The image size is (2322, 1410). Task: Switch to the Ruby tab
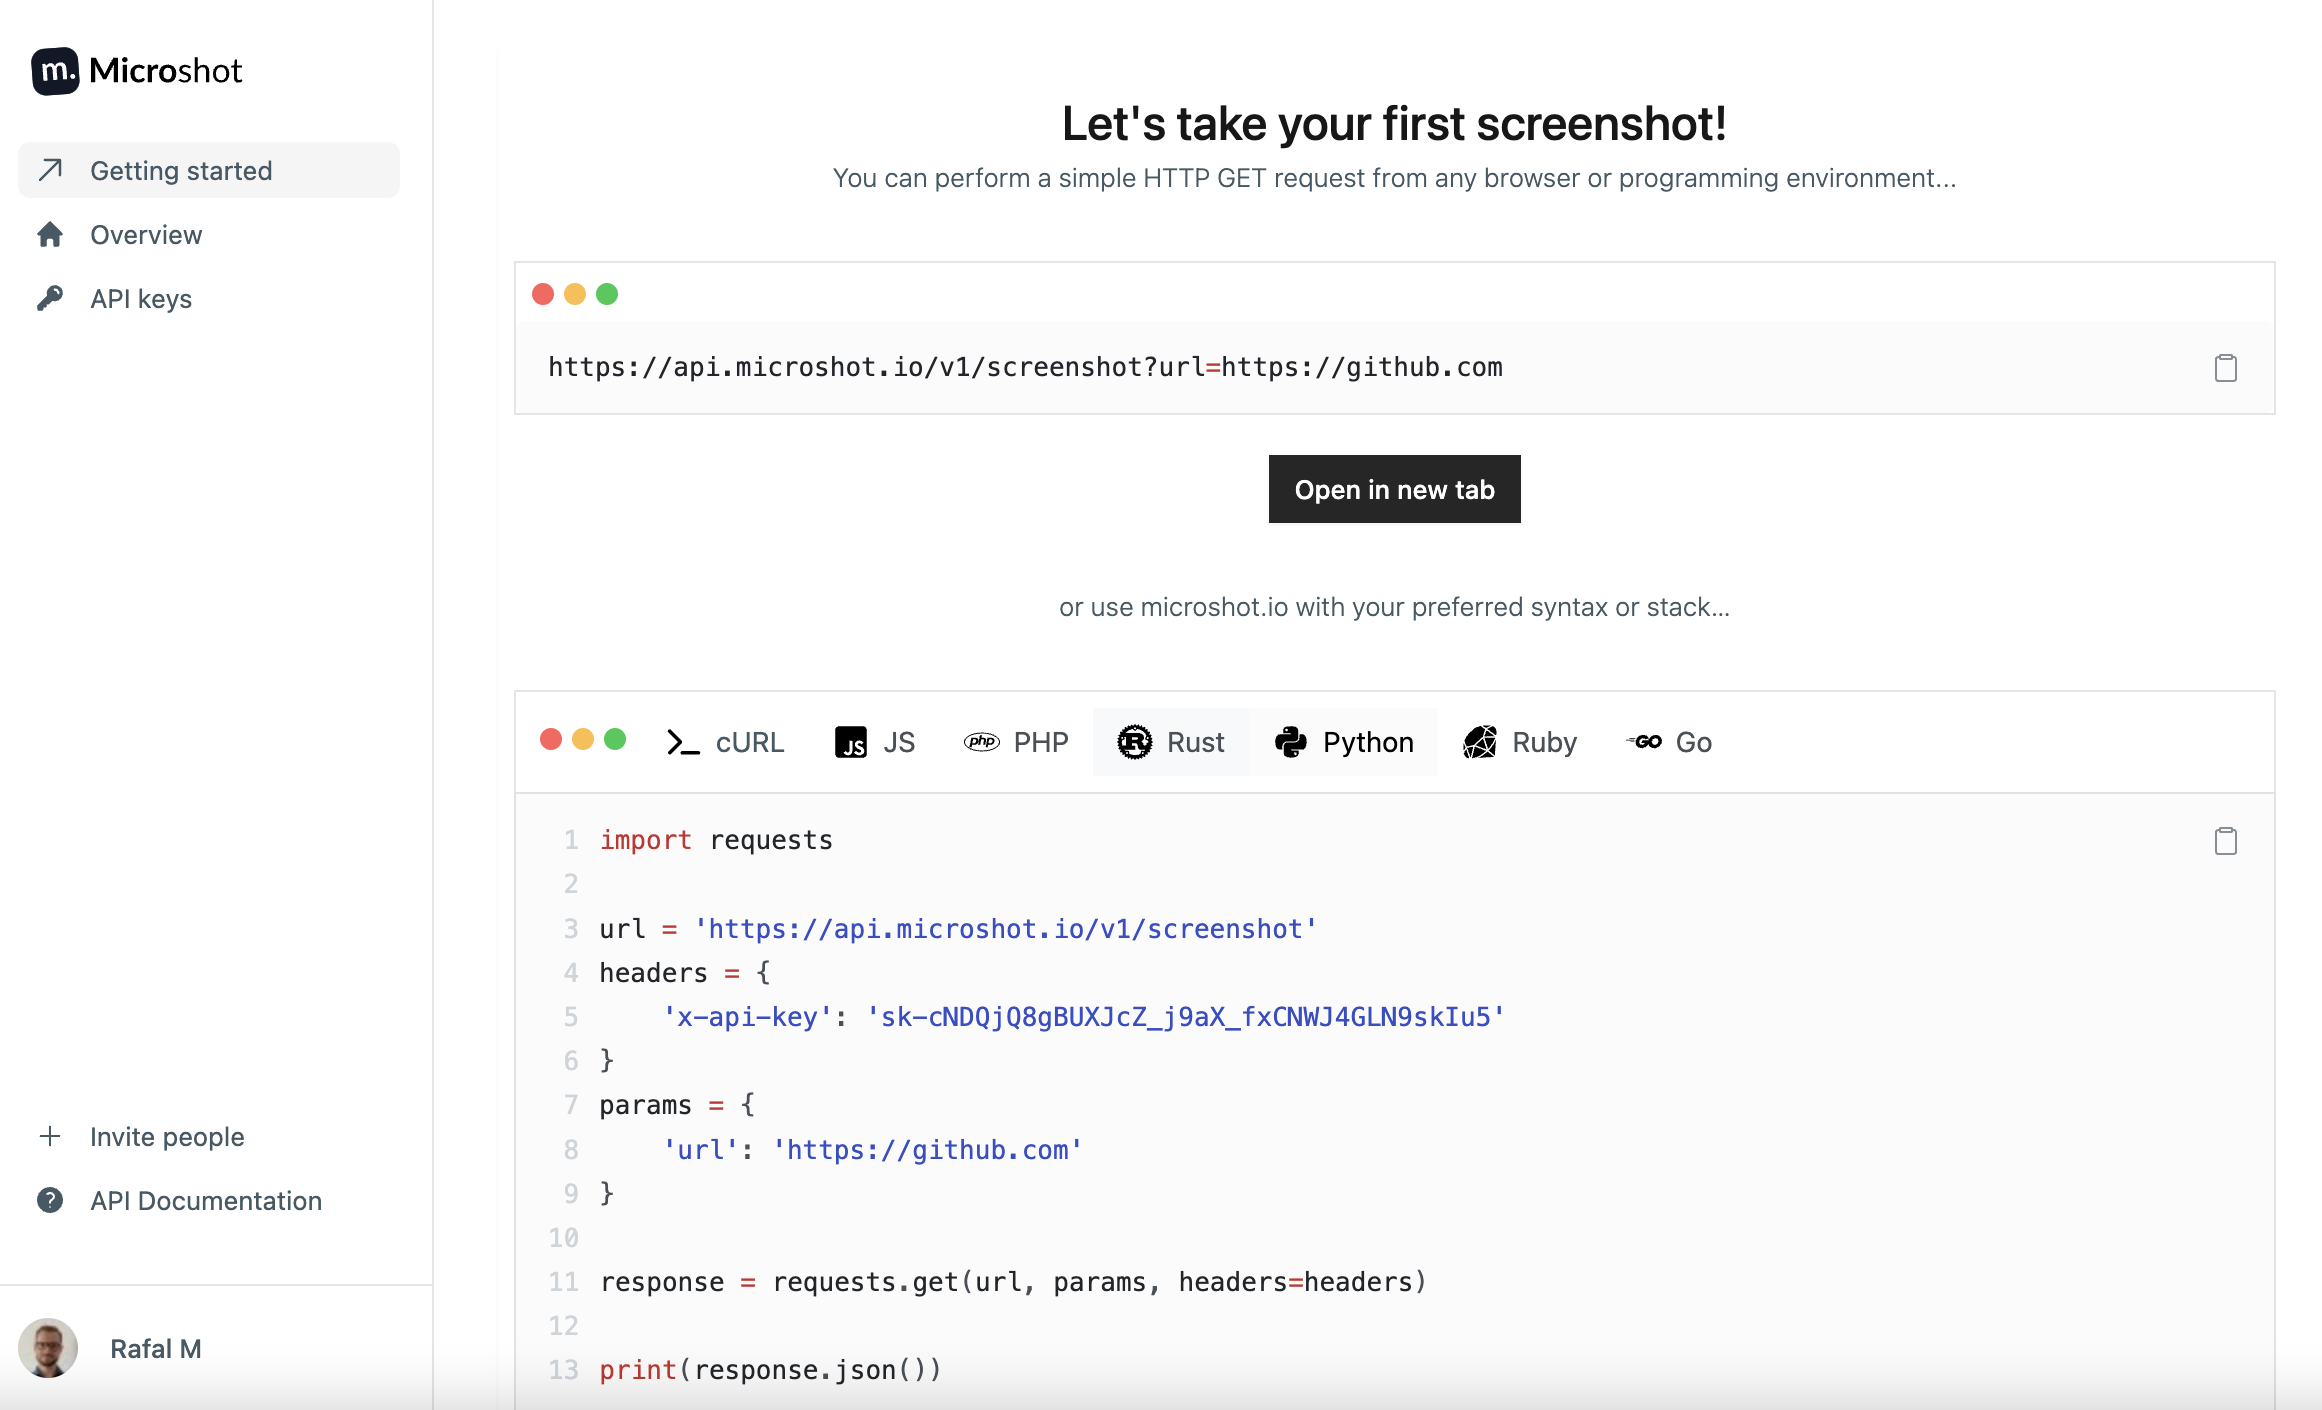tap(1520, 742)
